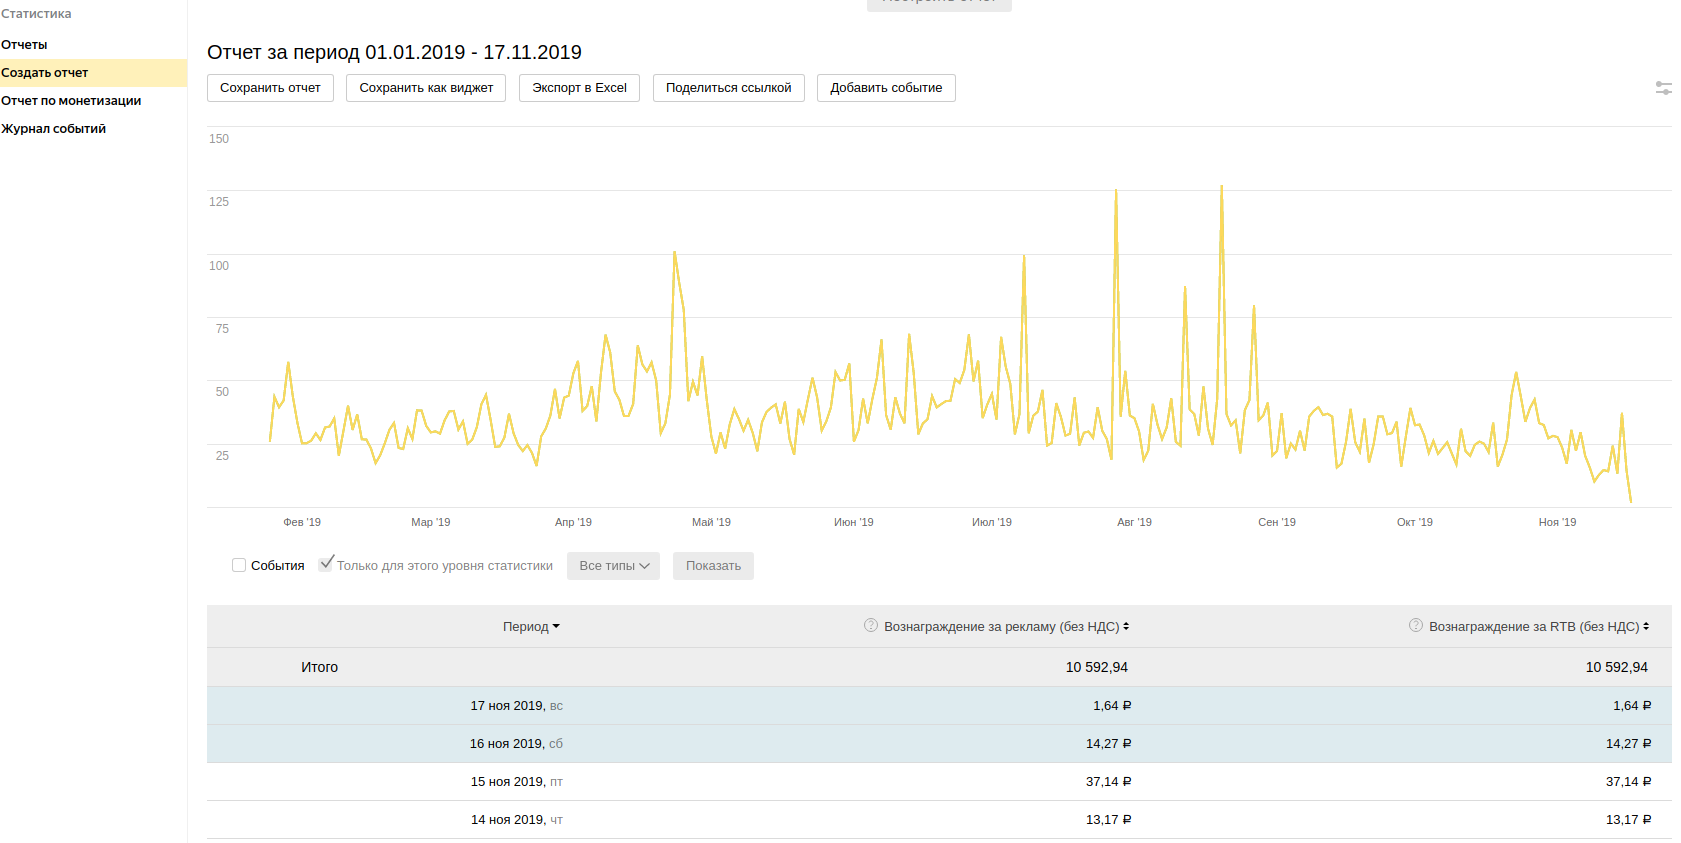Click the 'Сохранить отчет' button
Image resolution: width=1681 pixels, height=843 pixels.
(270, 88)
